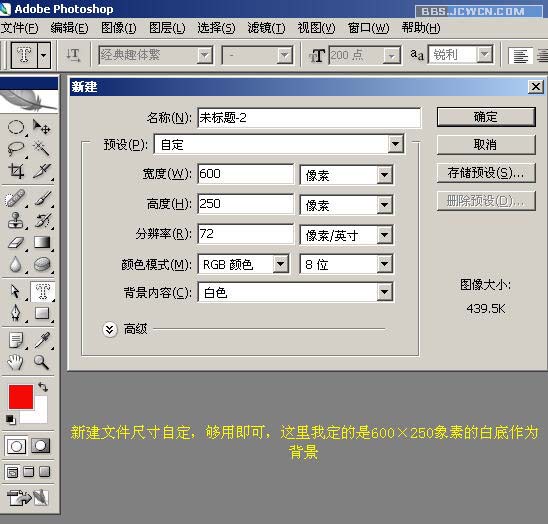Select the Lasso tool
This screenshot has height=524, width=548.
click(x=16, y=149)
